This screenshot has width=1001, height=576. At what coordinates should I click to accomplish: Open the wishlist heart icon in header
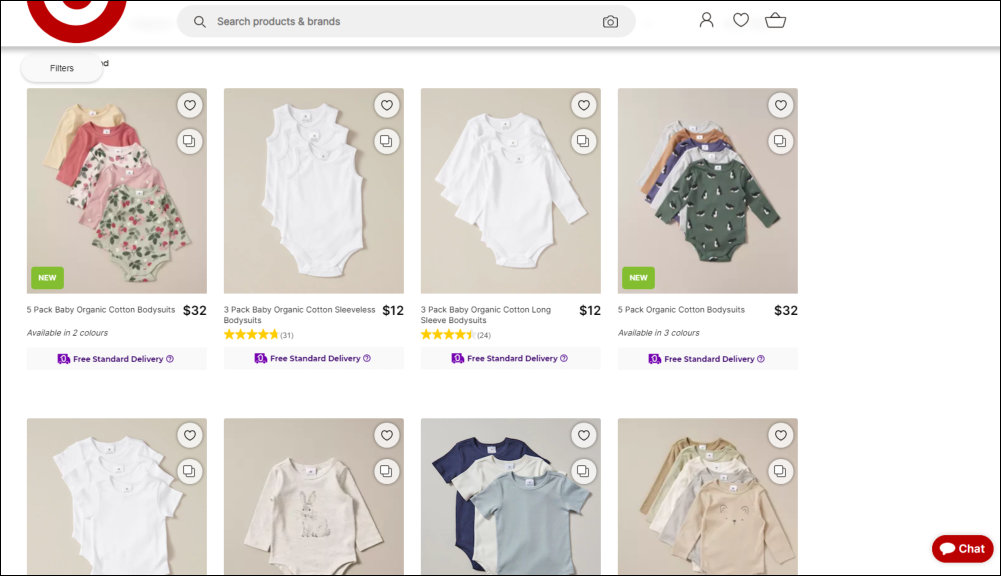[741, 20]
